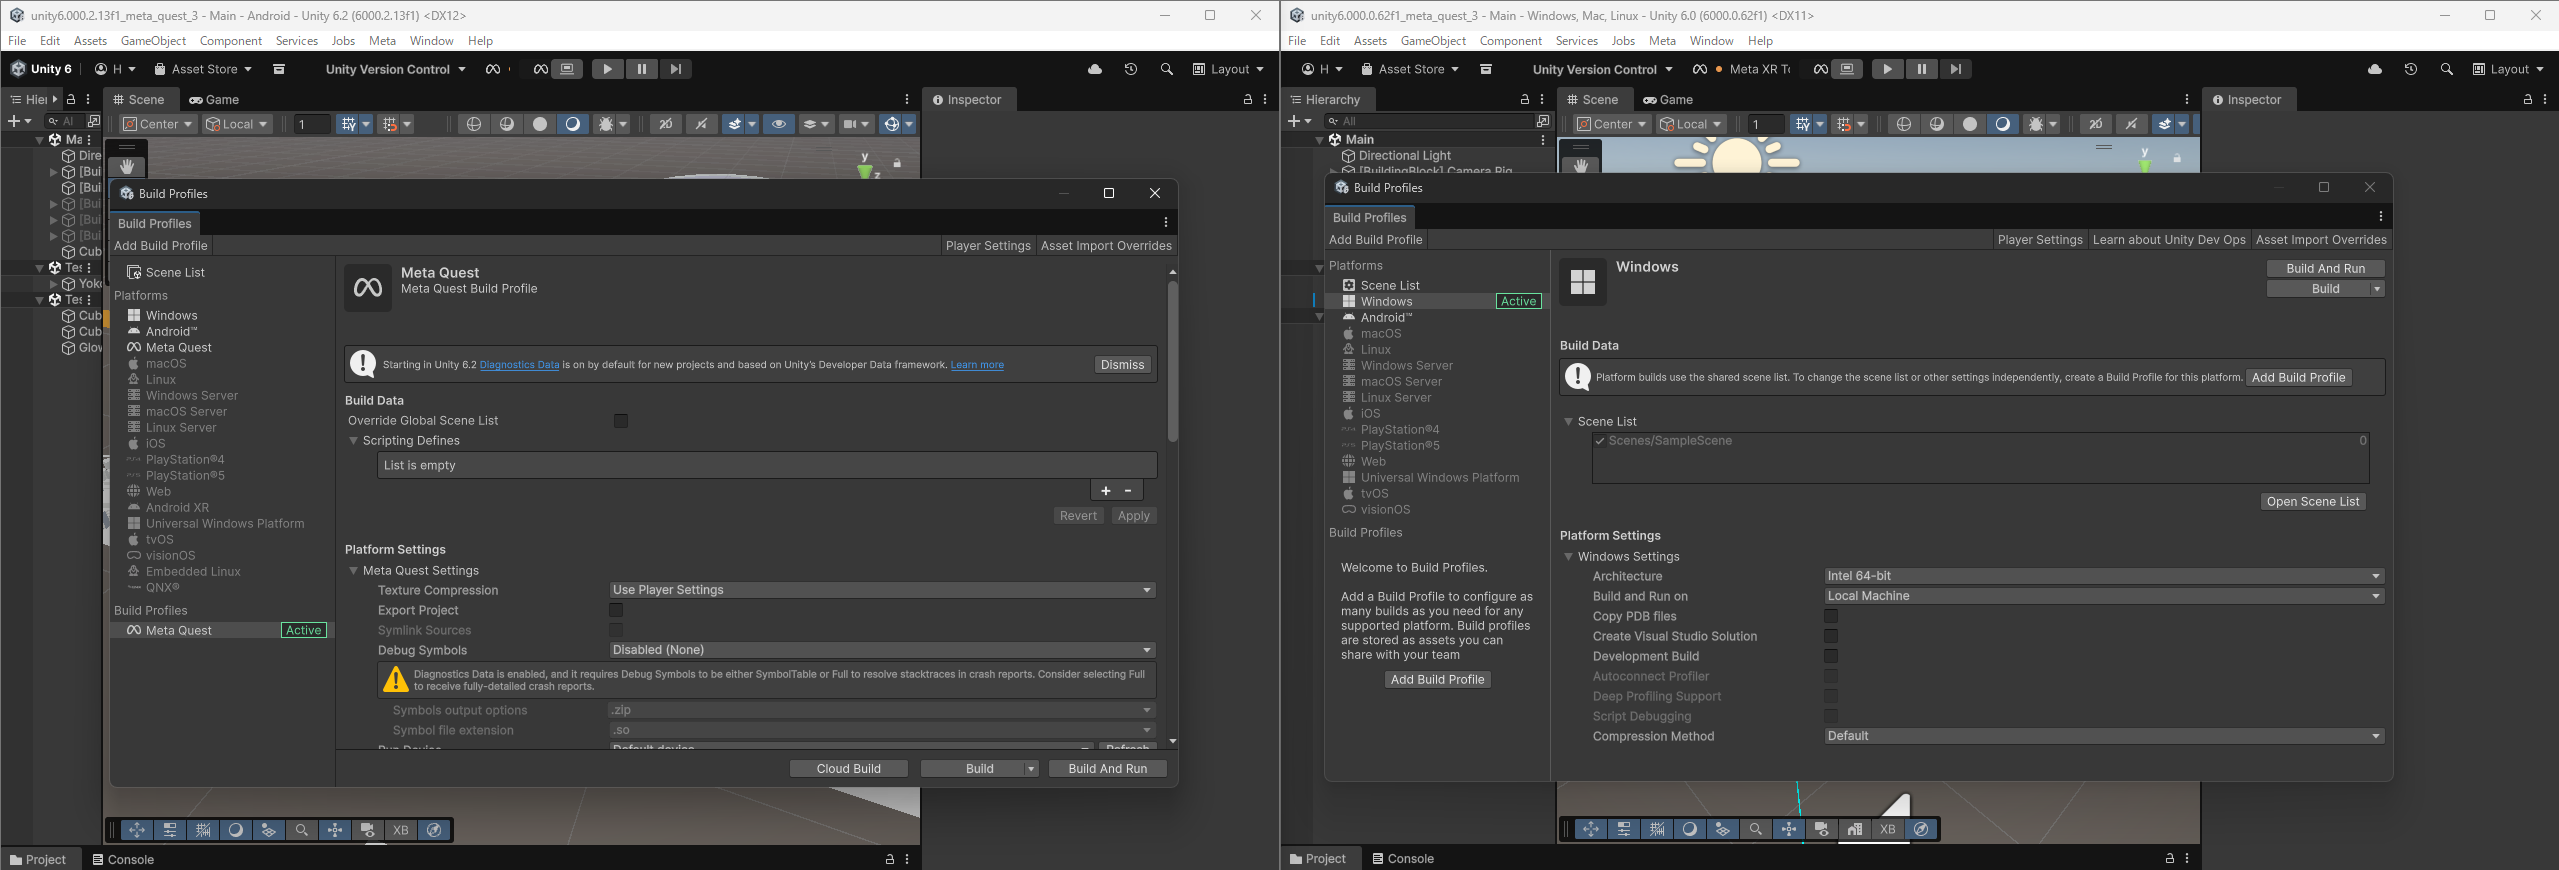The image size is (2559, 870).
Task: Open Console tab in left window
Action: point(122,859)
